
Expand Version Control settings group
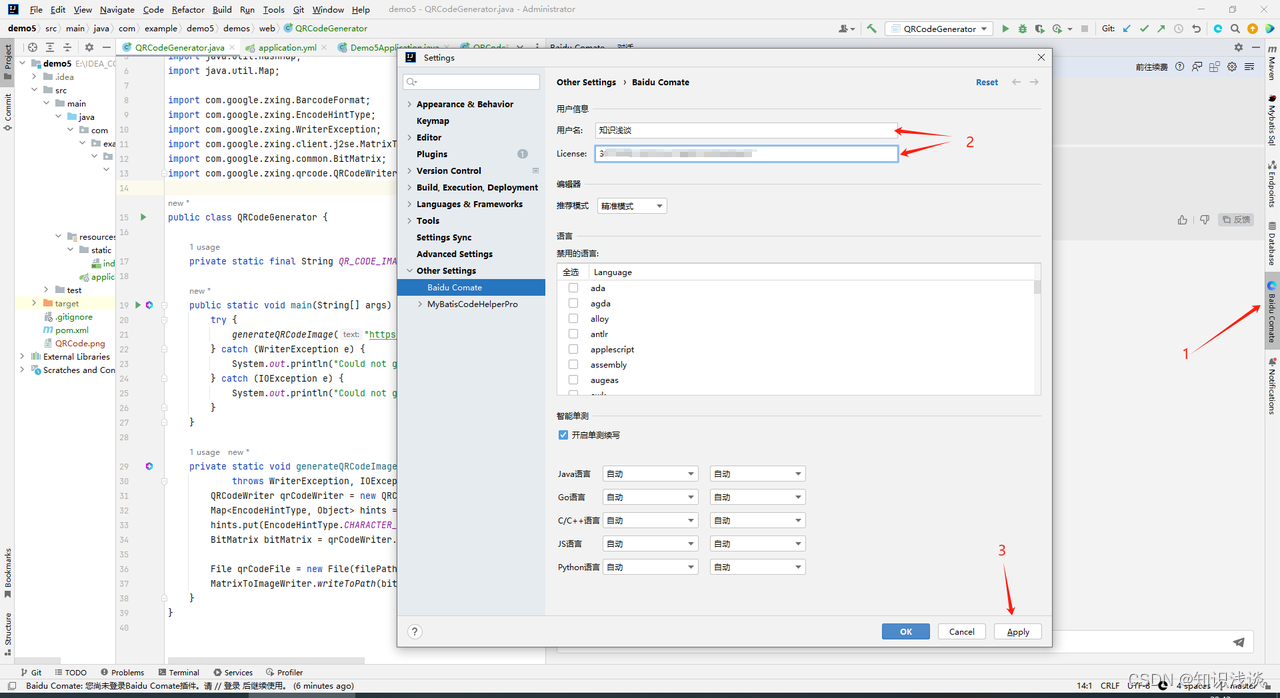click(409, 171)
